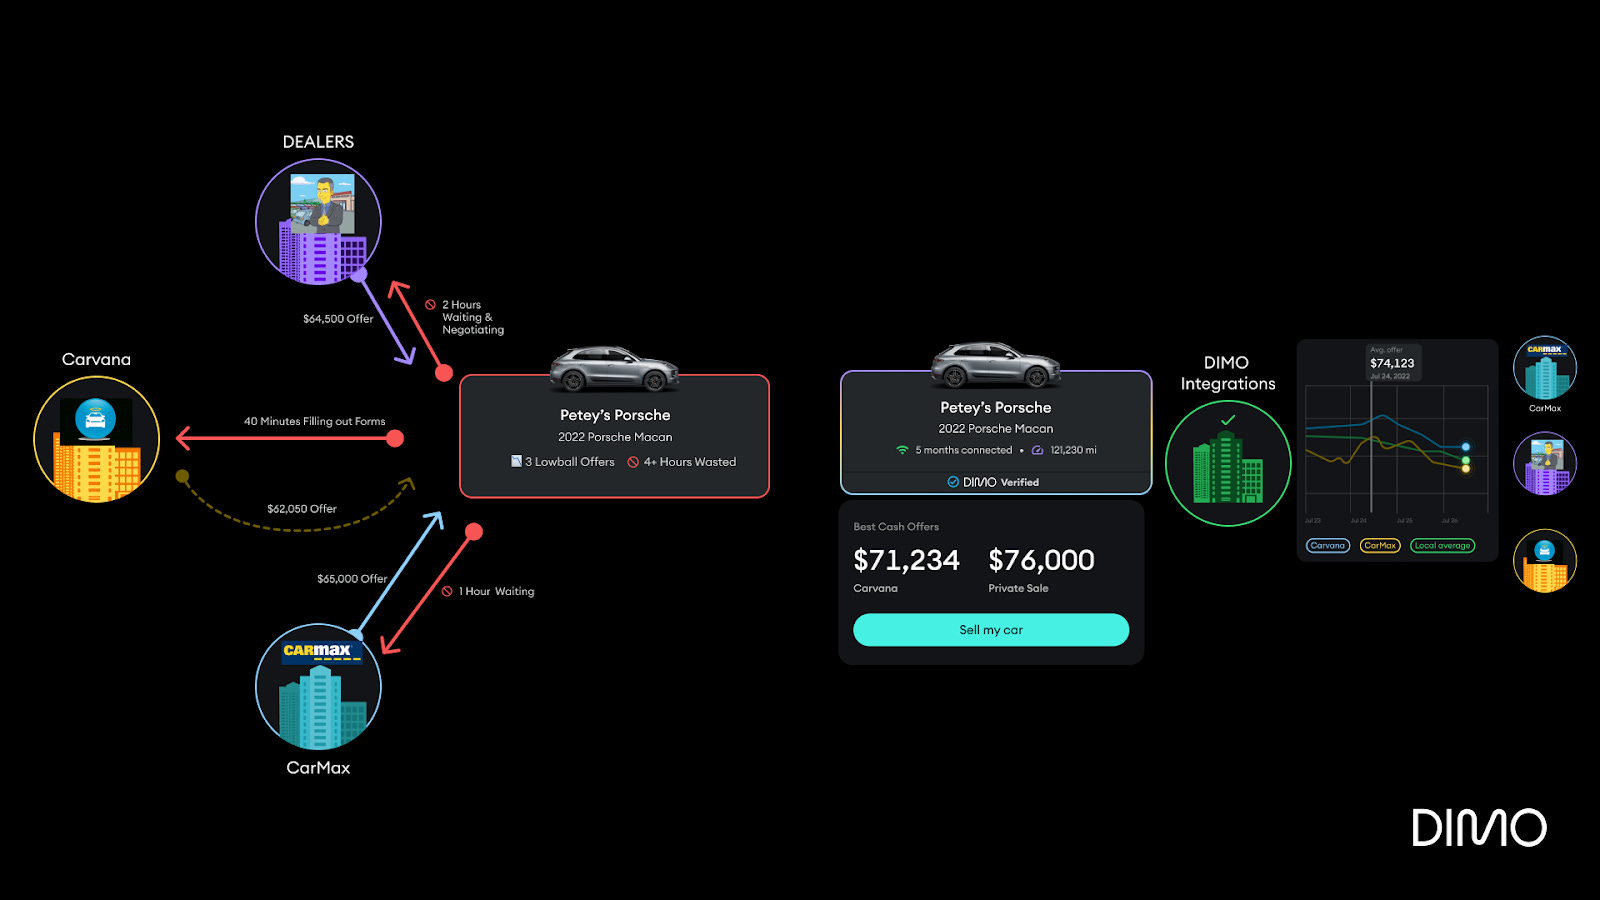Click the DIMO Verified badge icon
Screen dimensions: 1600x900
(953, 481)
